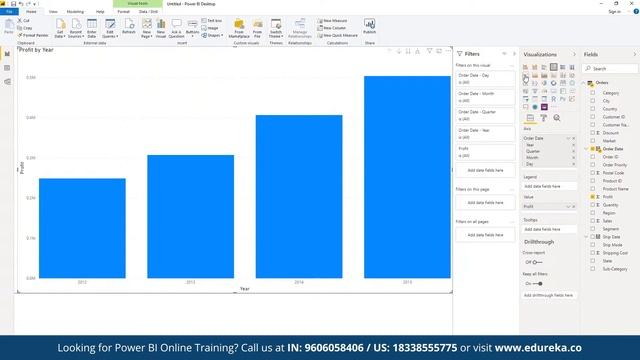
Task: Click New Quick Measure button
Action: click(x=338, y=36)
